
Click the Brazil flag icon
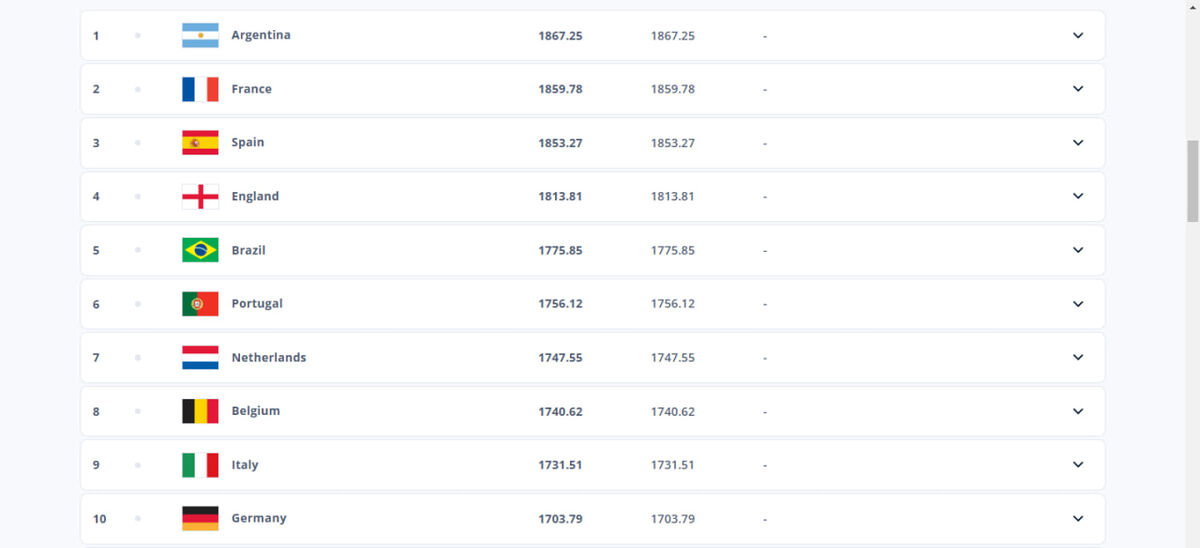200,250
